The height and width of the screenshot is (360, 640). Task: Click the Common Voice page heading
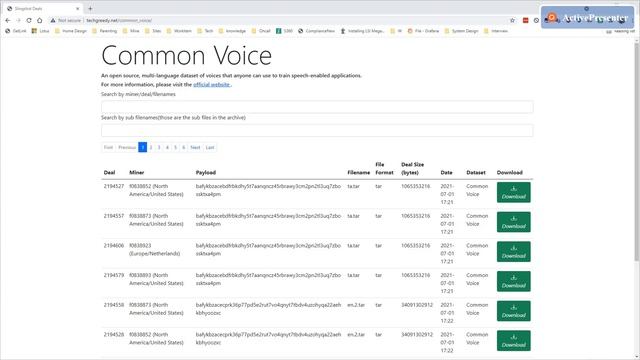click(x=187, y=56)
